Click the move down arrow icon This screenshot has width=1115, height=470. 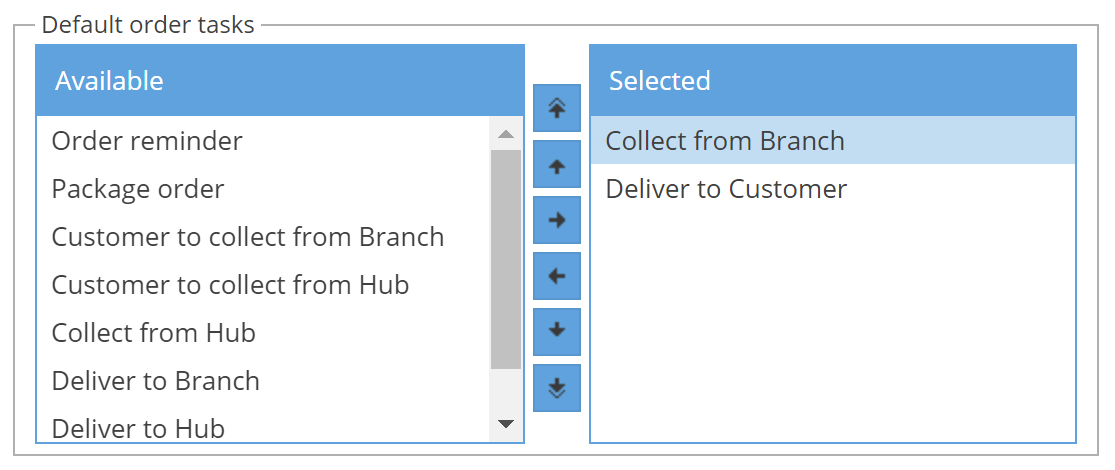click(x=557, y=331)
